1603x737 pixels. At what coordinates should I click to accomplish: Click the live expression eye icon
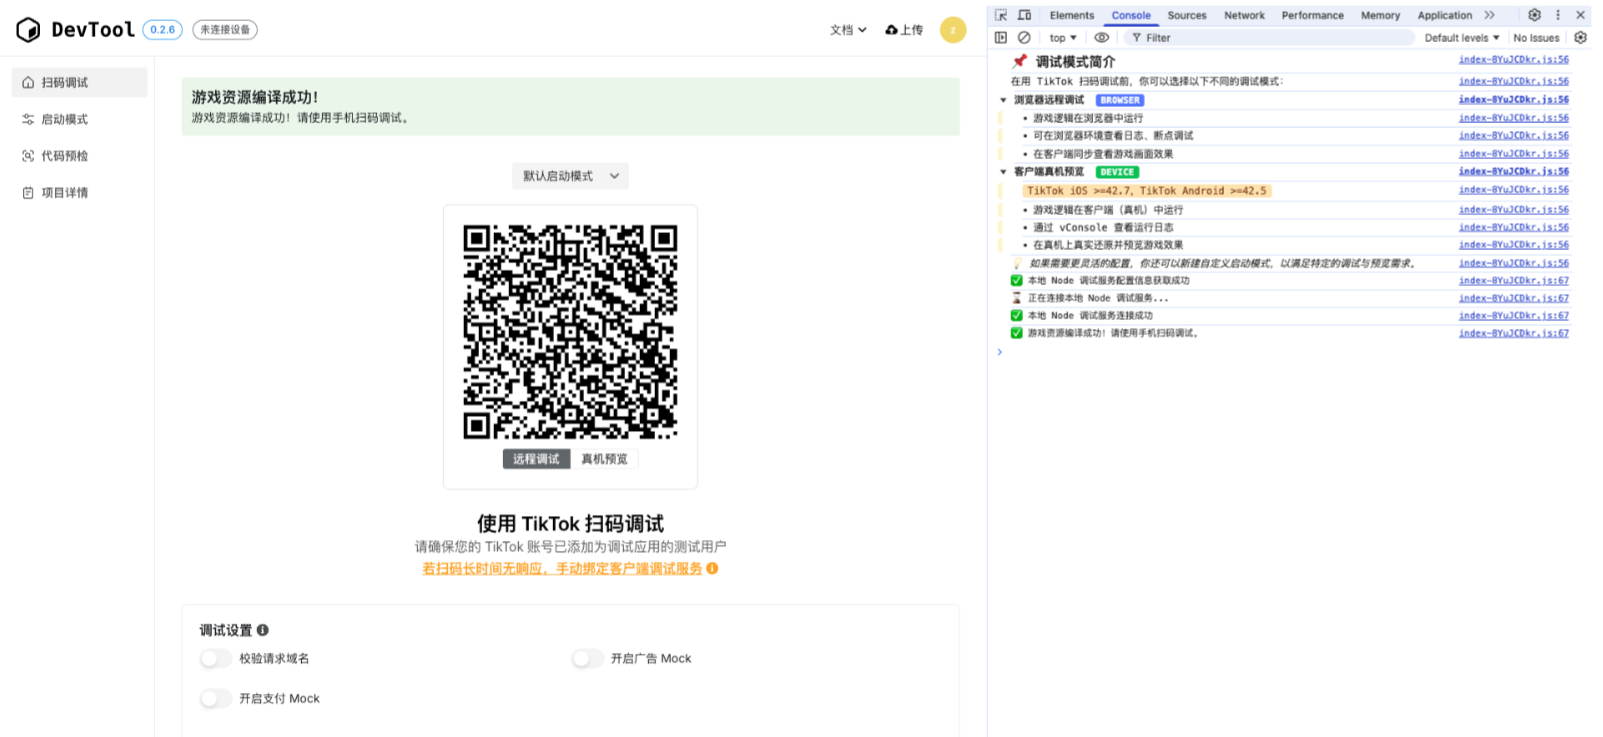(x=1101, y=38)
